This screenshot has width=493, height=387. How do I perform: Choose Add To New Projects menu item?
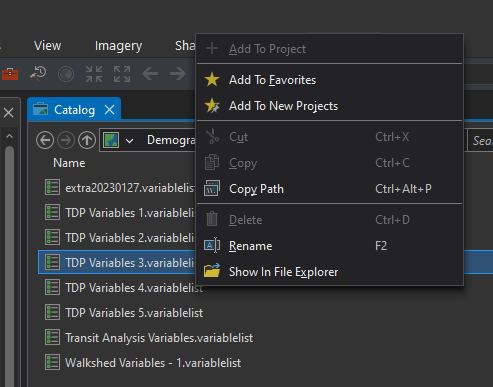point(329,106)
